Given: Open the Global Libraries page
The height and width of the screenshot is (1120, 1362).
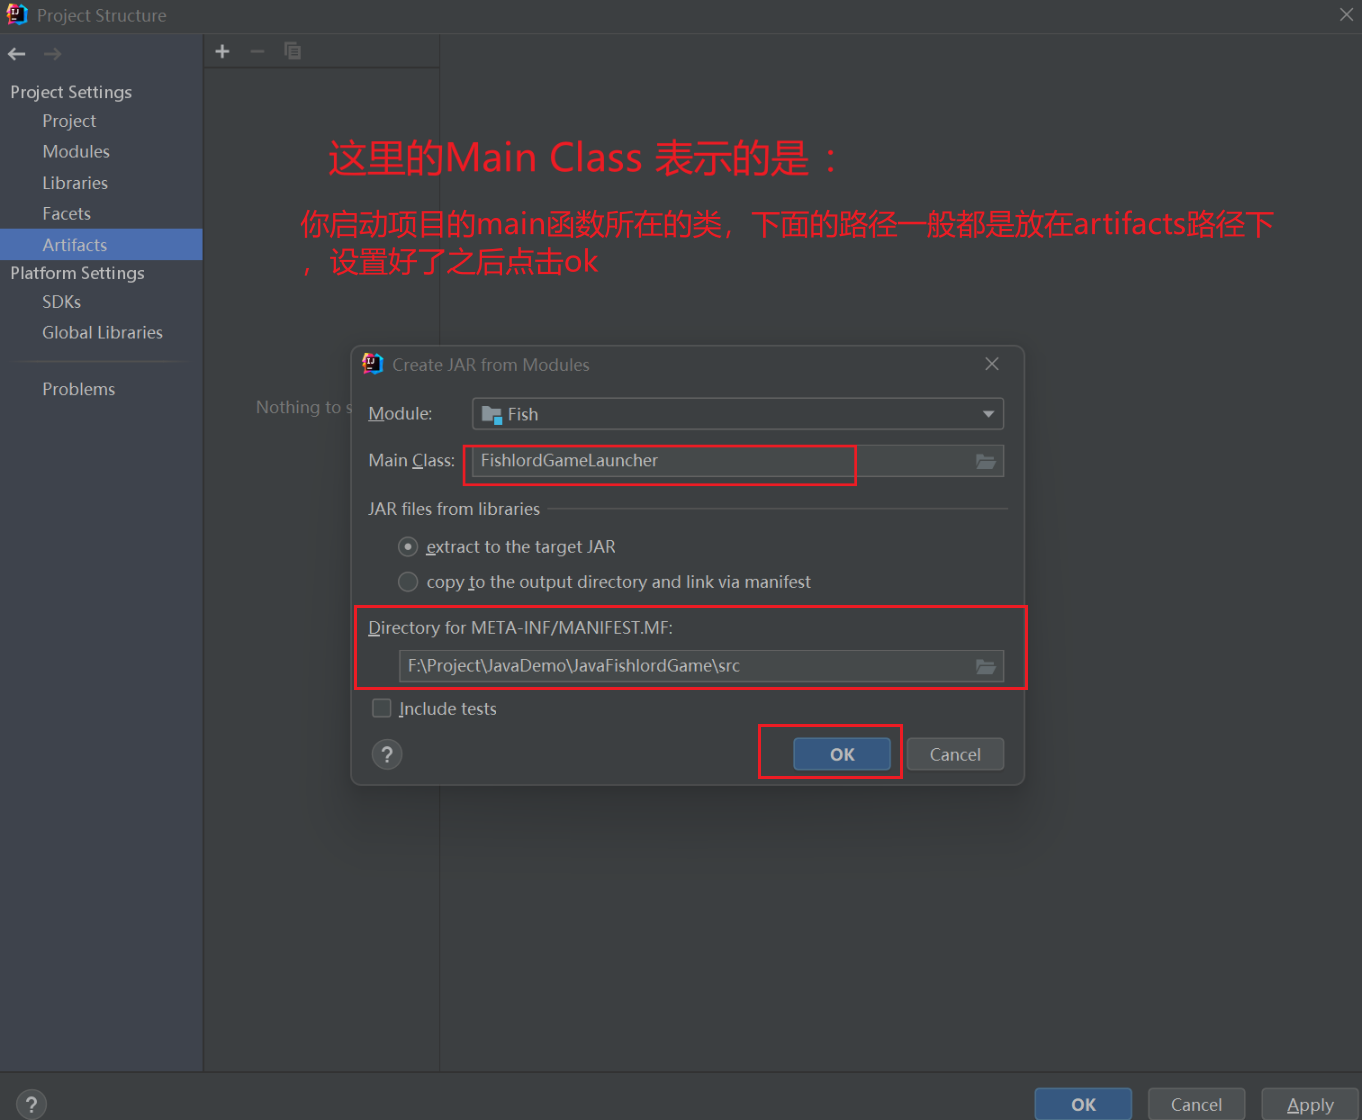Looking at the screenshot, I should pos(102,333).
